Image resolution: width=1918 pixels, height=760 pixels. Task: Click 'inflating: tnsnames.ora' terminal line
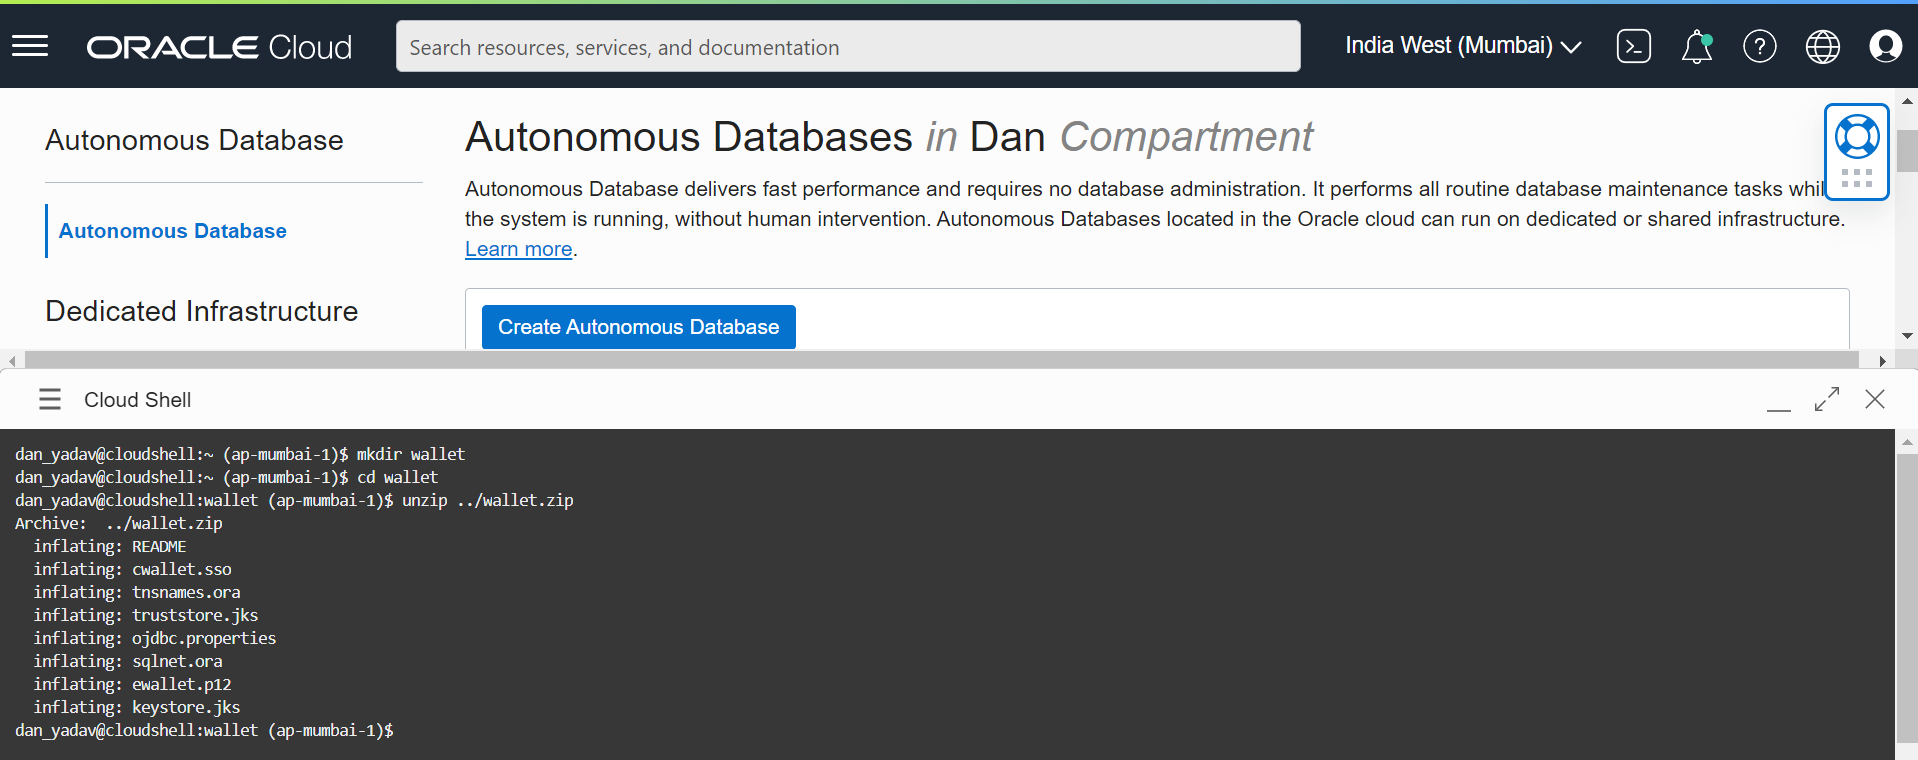pos(137,593)
